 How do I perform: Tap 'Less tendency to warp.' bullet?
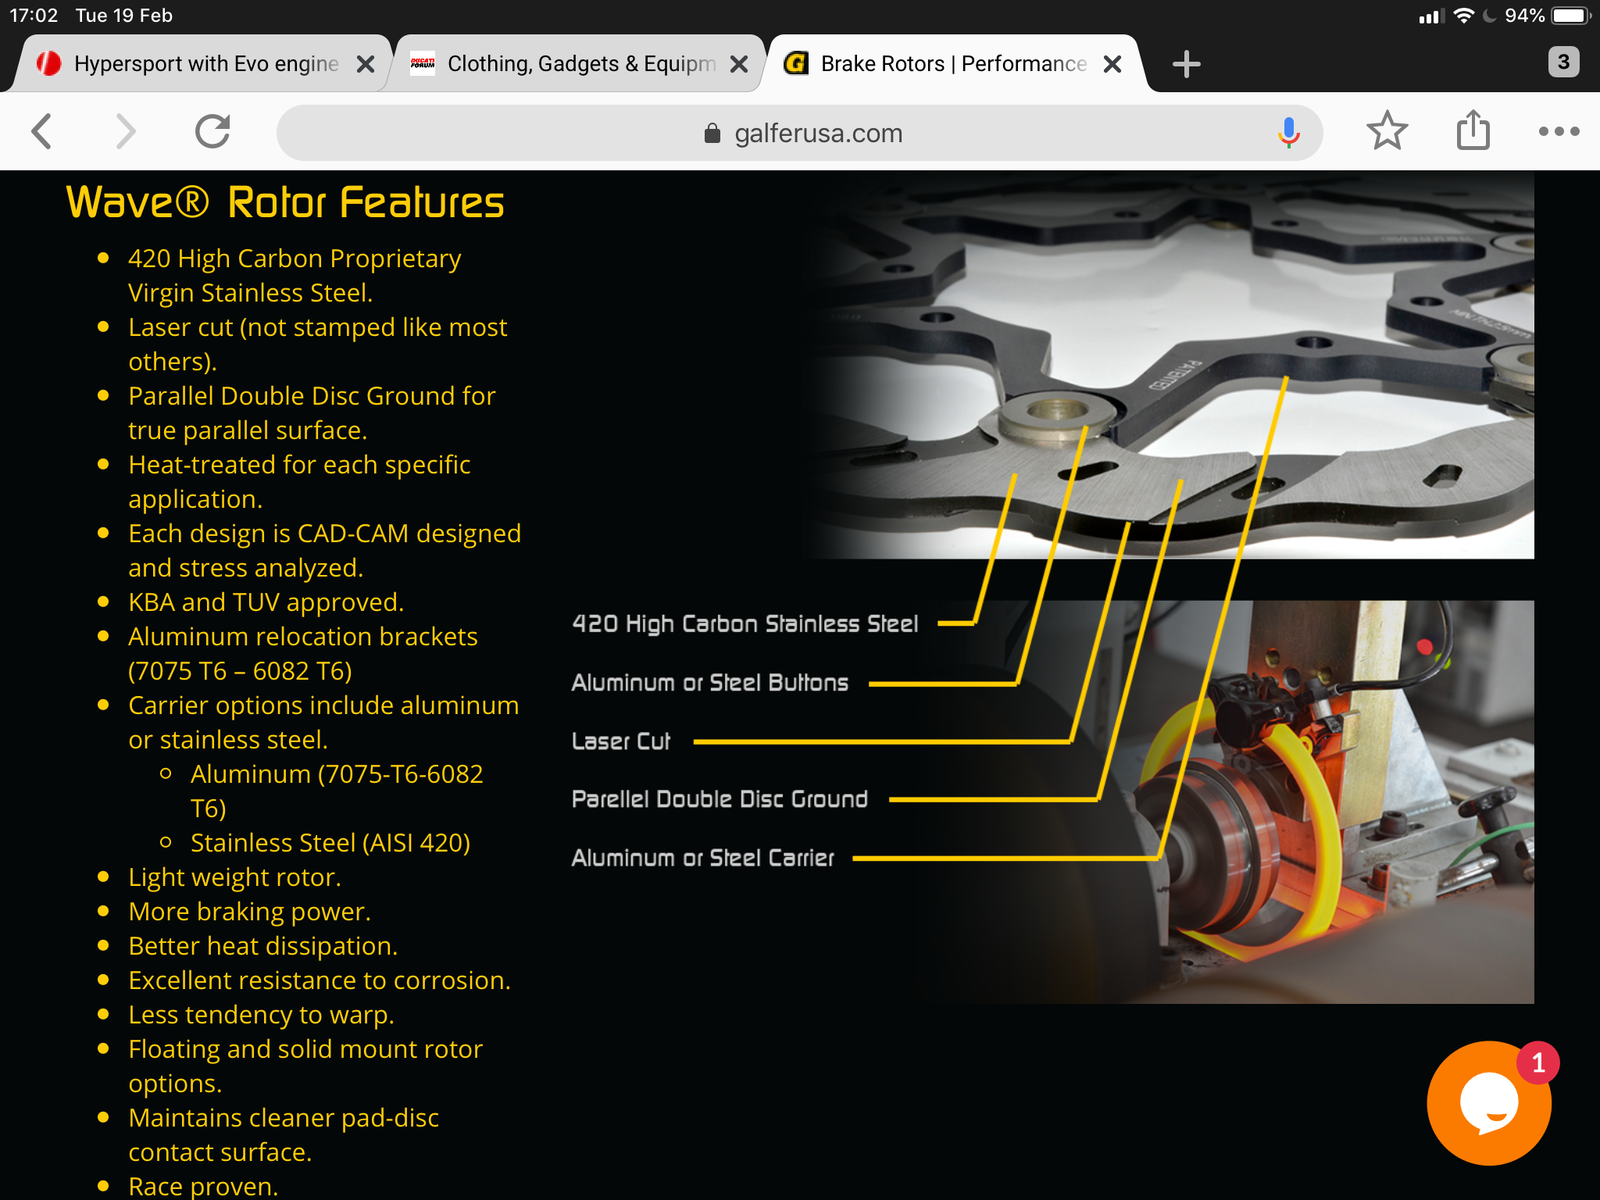(x=261, y=1015)
